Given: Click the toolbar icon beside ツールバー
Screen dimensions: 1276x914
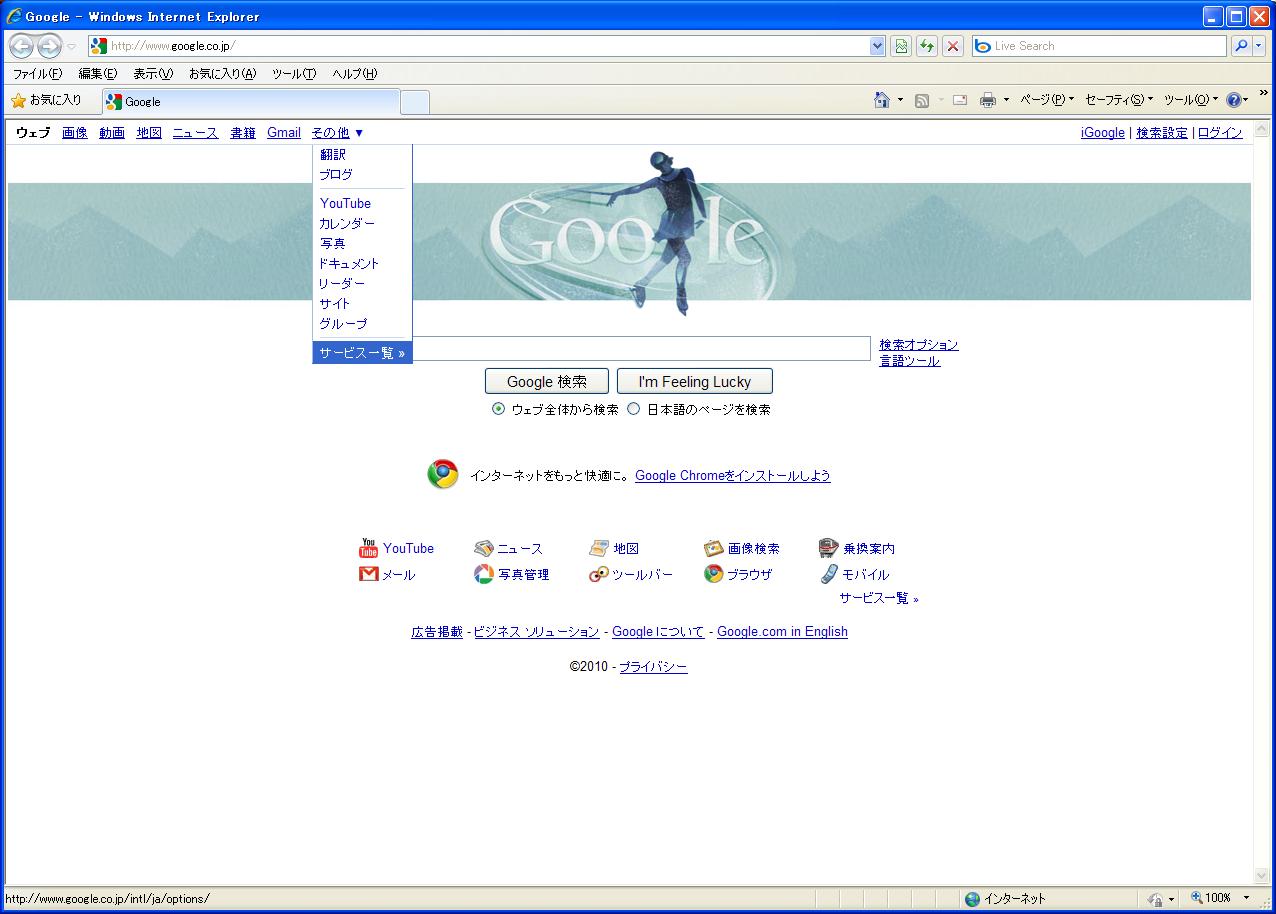Looking at the screenshot, I should (x=599, y=574).
